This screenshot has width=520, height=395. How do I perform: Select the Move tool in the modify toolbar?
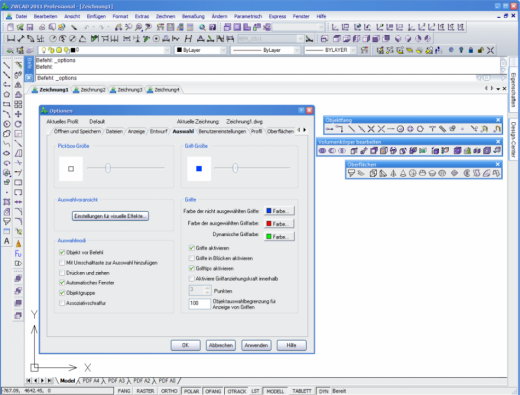coord(18,114)
